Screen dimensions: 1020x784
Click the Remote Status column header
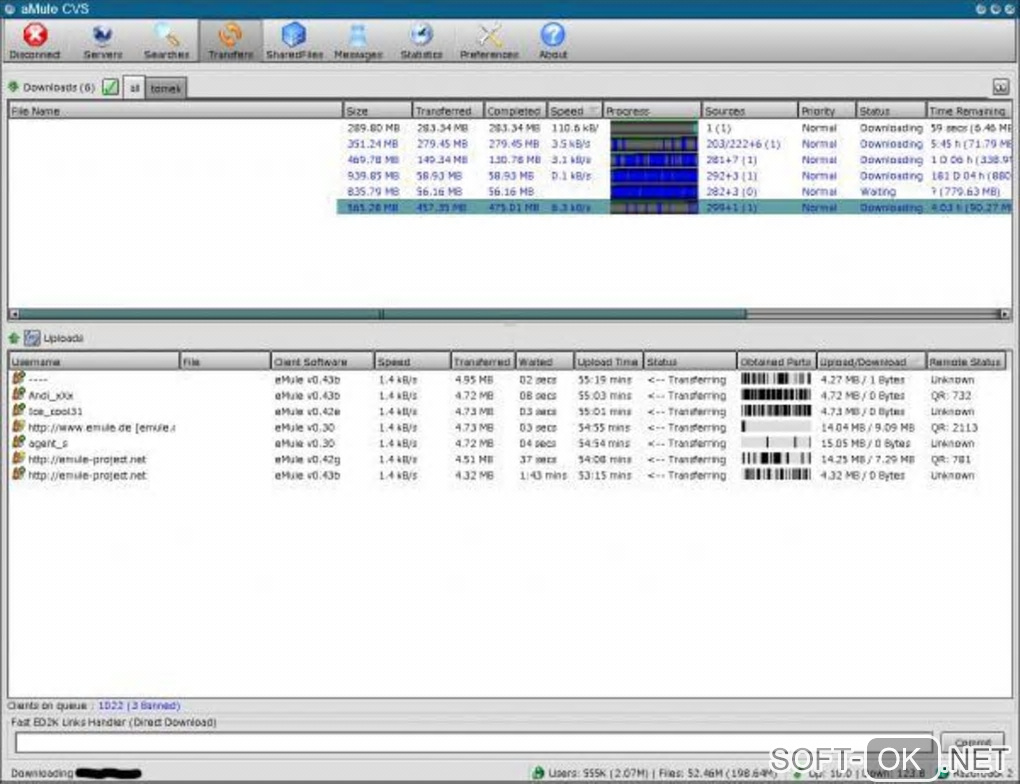coord(965,361)
